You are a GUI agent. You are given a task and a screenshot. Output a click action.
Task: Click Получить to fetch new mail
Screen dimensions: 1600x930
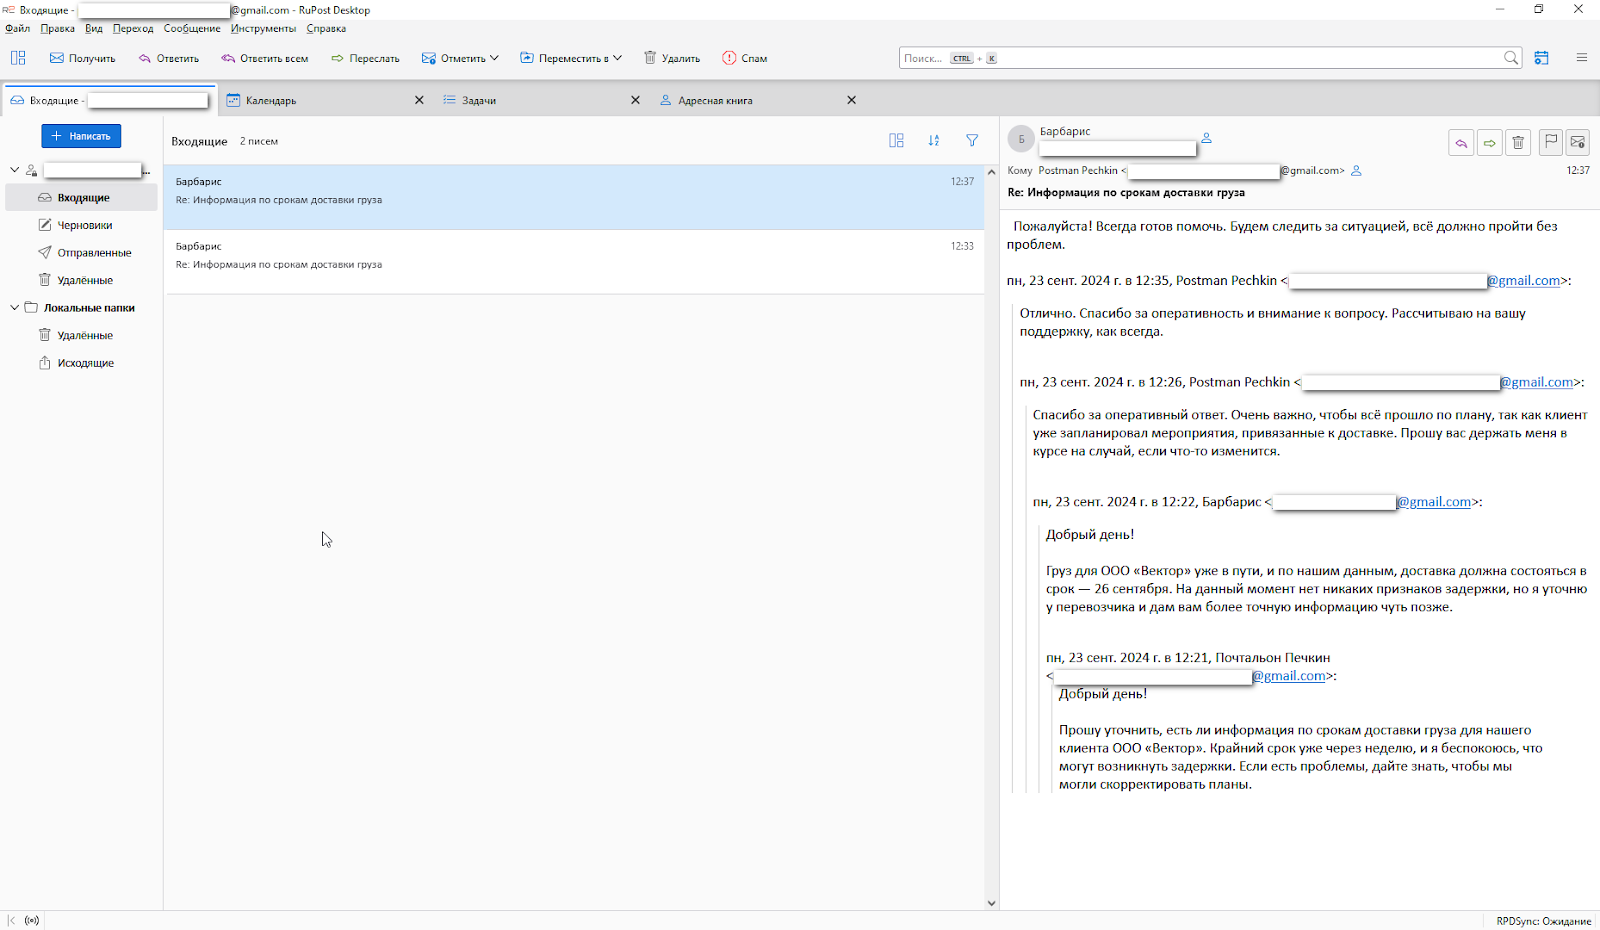point(83,58)
